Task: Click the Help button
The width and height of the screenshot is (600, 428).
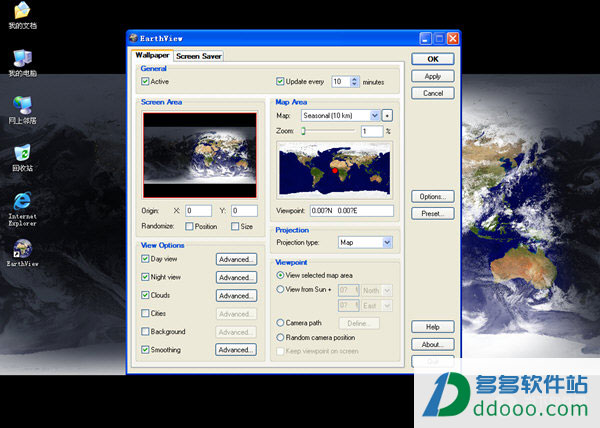Action: [x=433, y=327]
